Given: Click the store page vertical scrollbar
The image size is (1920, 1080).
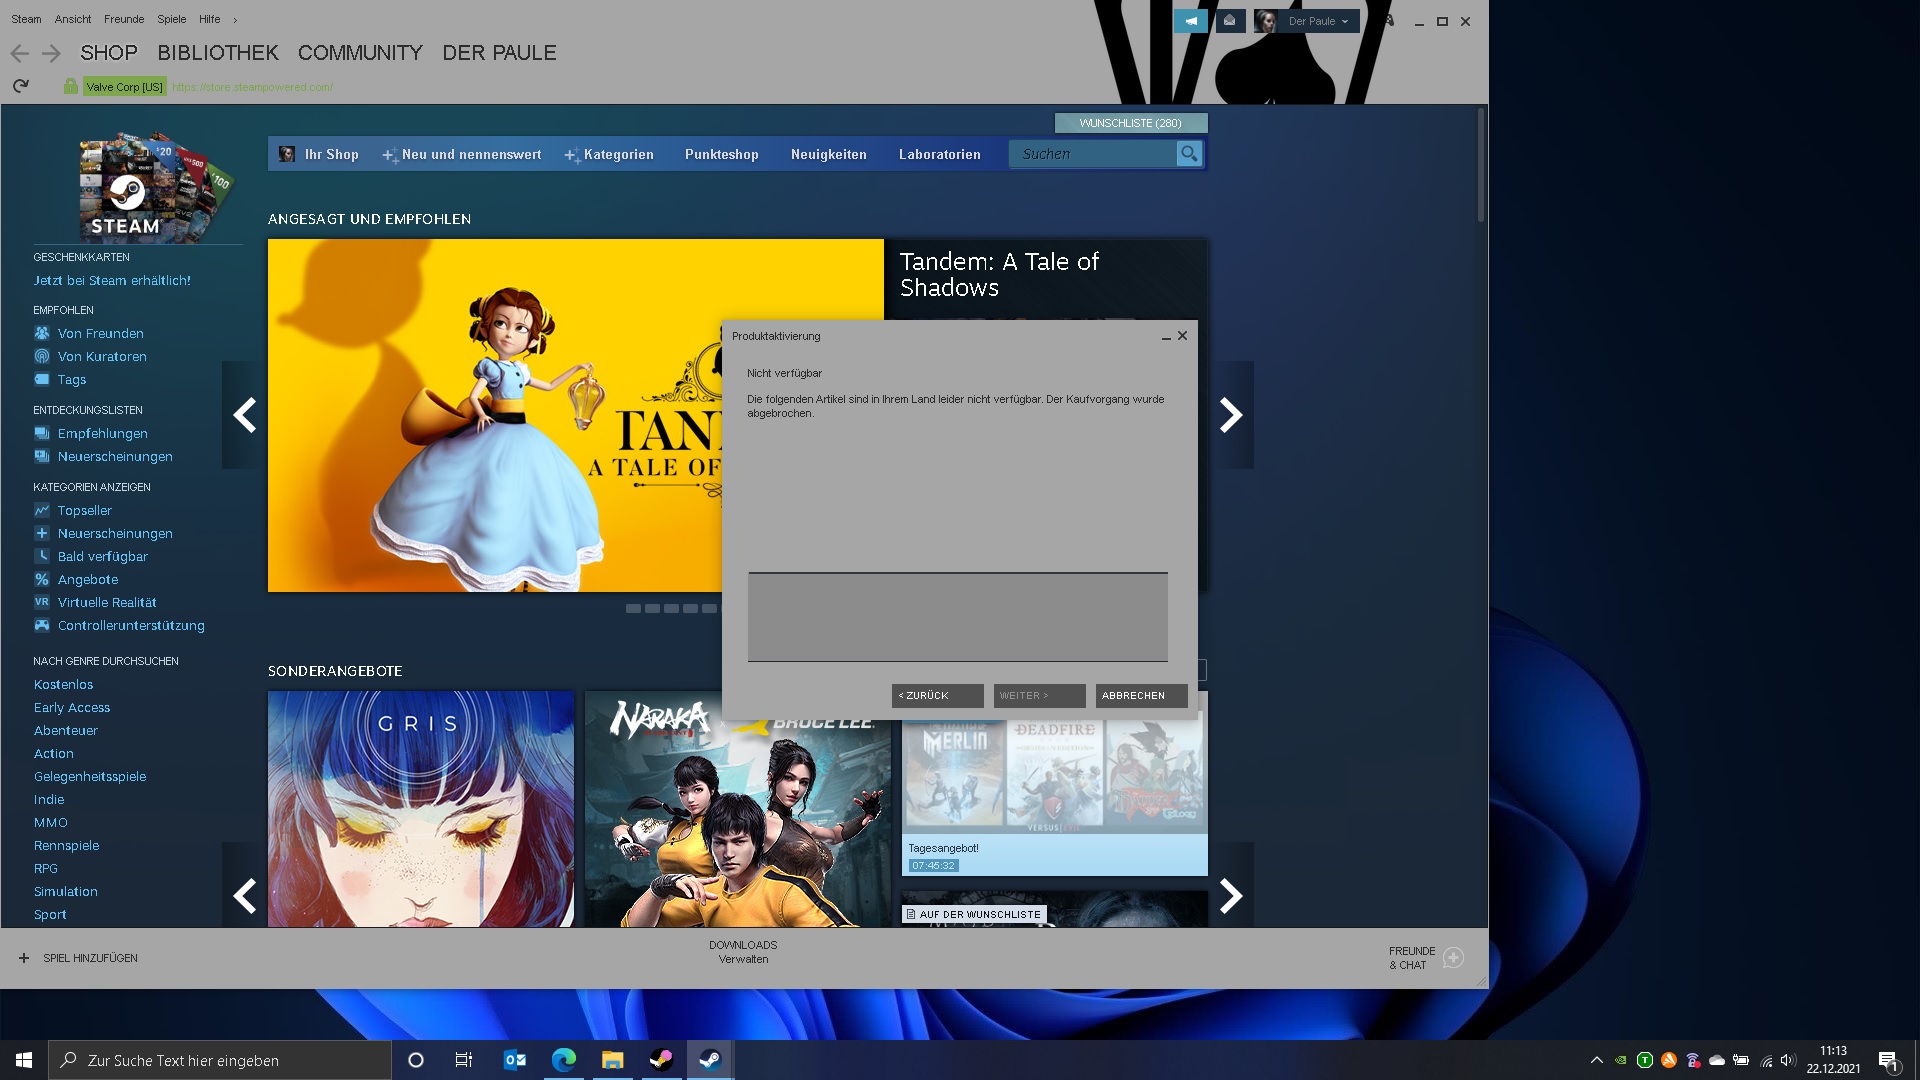Looking at the screenshot, I should (x=1481, y=166).
